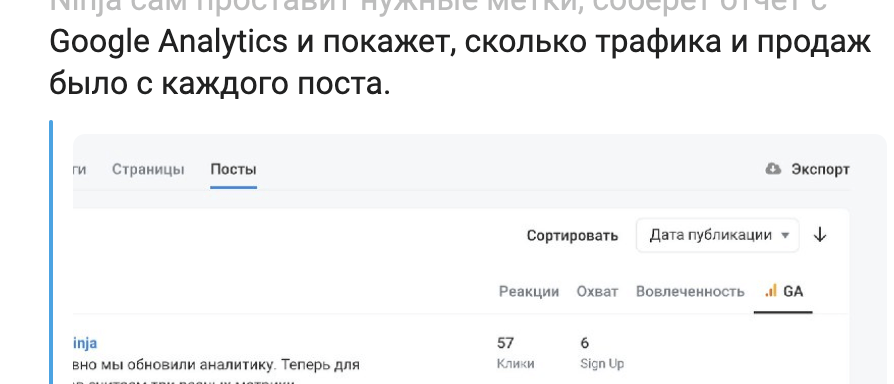Switch to the Страницы tab
Screen dimensions: 894x384
click(x=148, y=169)
